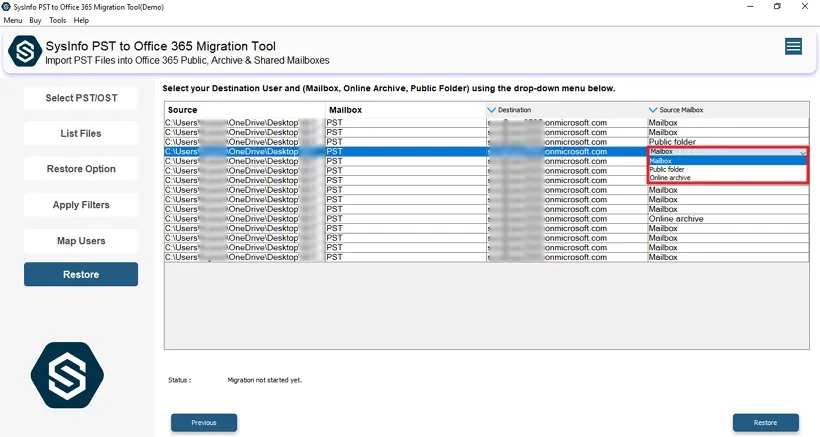
Task: Restore down the application window
Action: [777, 6]
